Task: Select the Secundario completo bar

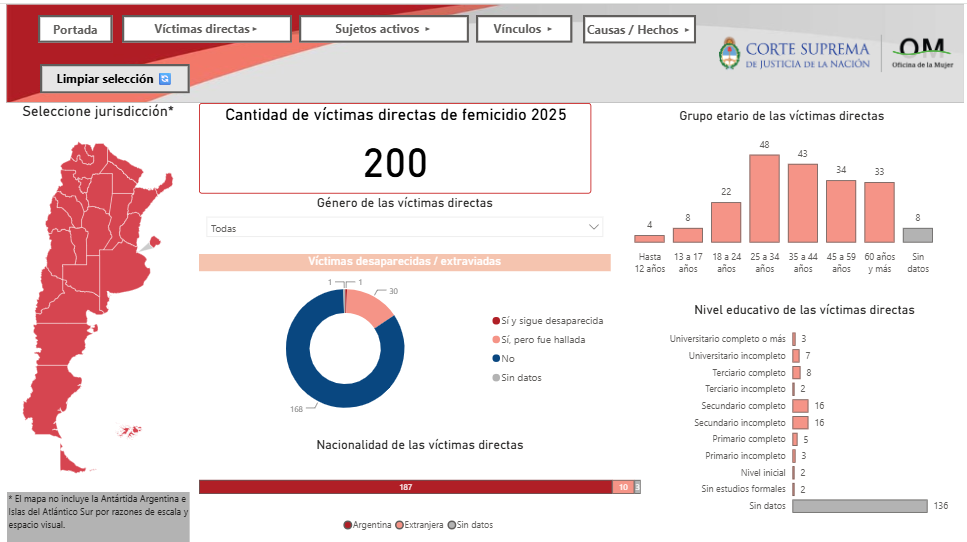Action: point(800,406)
